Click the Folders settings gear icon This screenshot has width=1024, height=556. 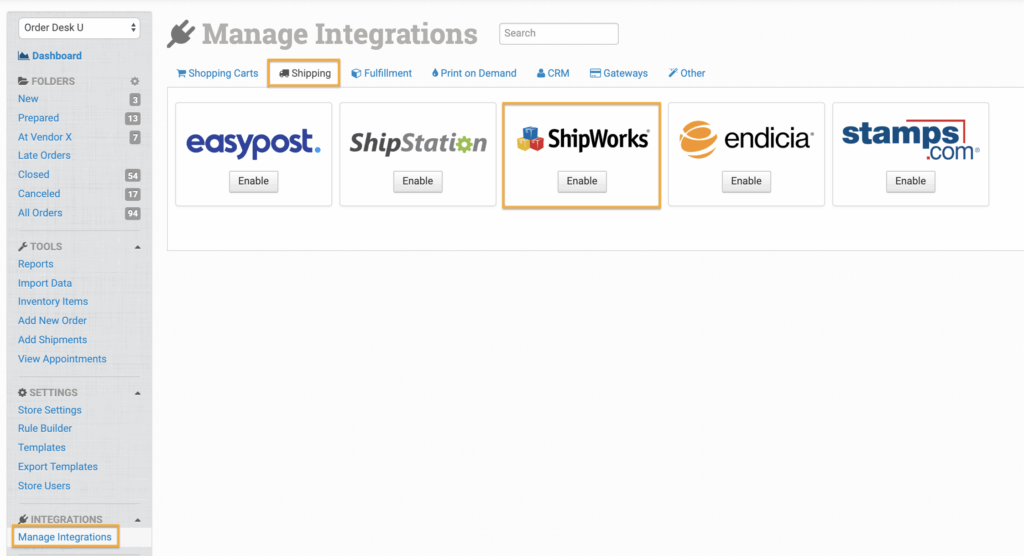tap(135, 81)
